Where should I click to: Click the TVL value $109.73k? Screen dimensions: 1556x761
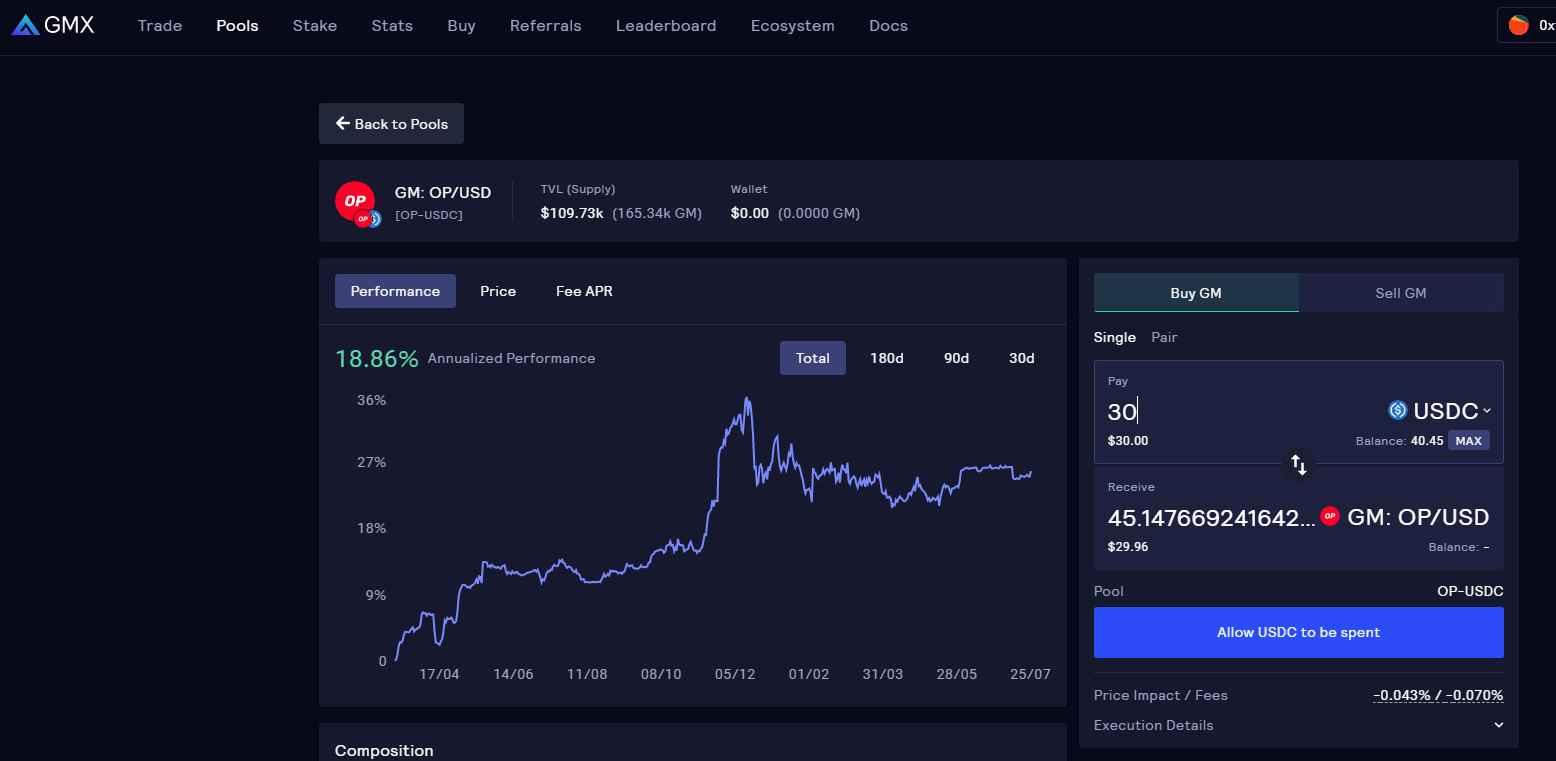573,213
